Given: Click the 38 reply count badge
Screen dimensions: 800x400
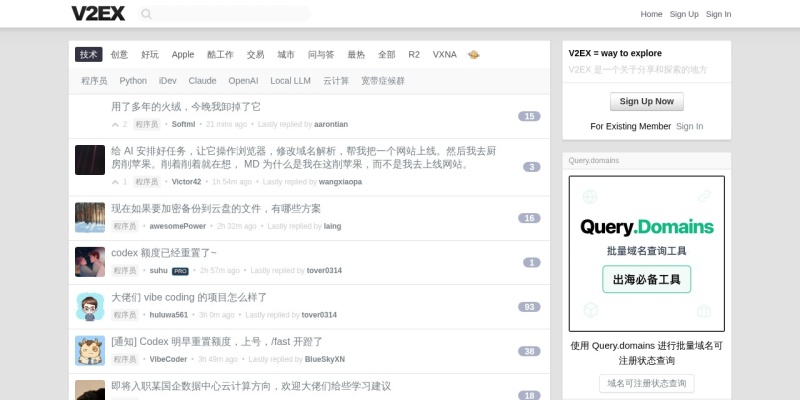Looking at the screenshot, I should 529,352.
